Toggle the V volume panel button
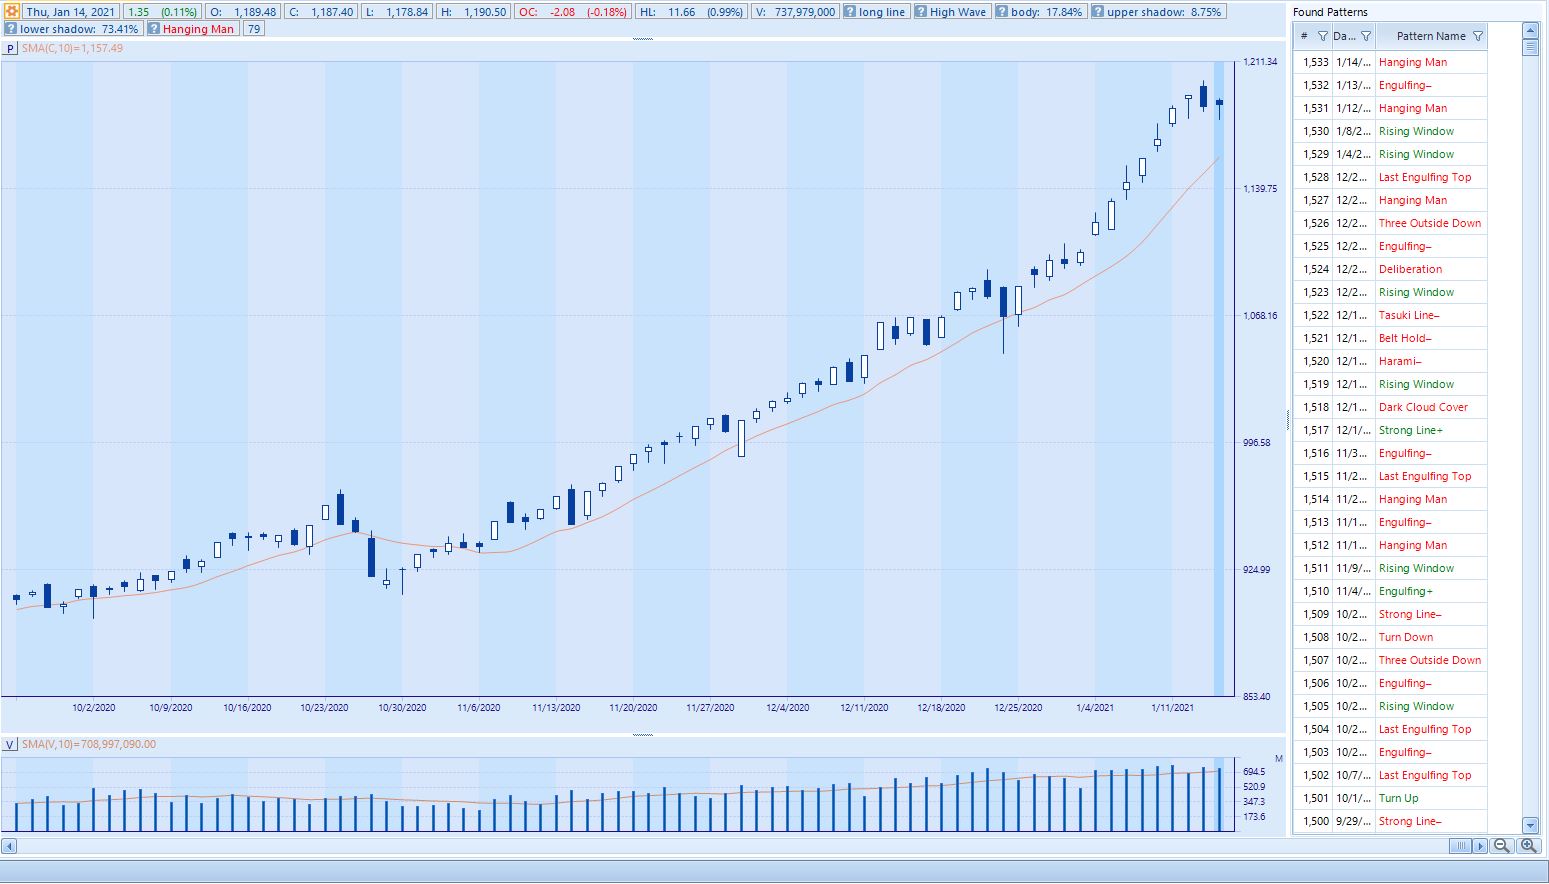Viewport: 1549px width, 884px height. [11, 745]
